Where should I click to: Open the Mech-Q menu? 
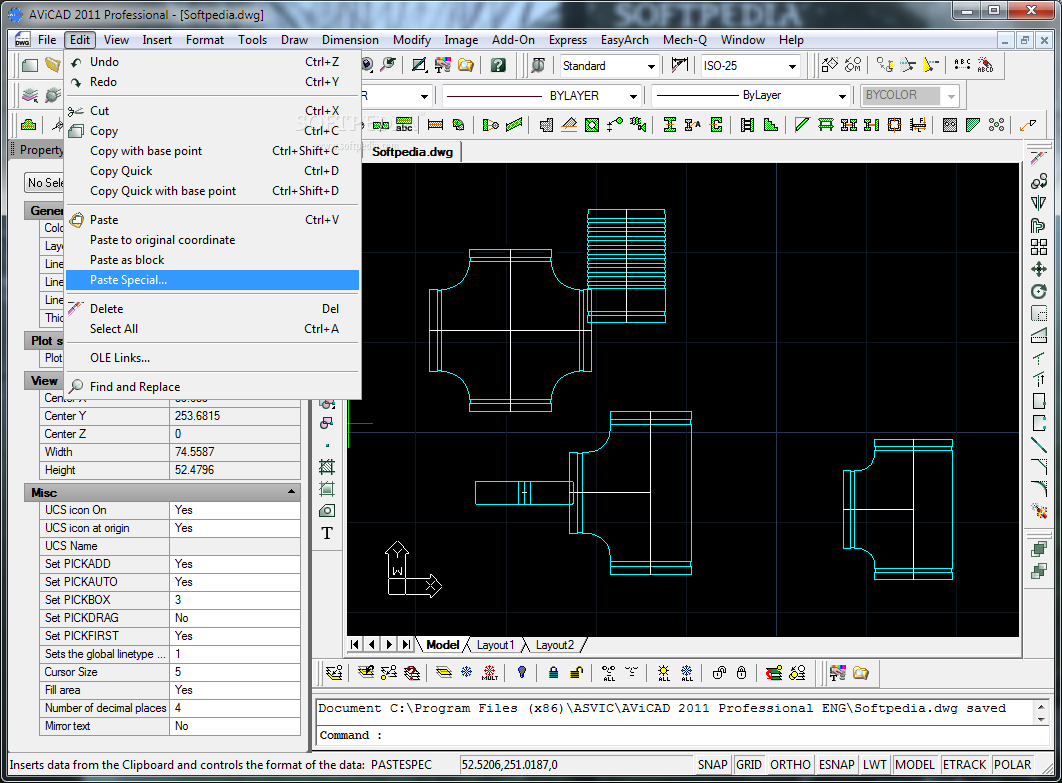[685, 40]
